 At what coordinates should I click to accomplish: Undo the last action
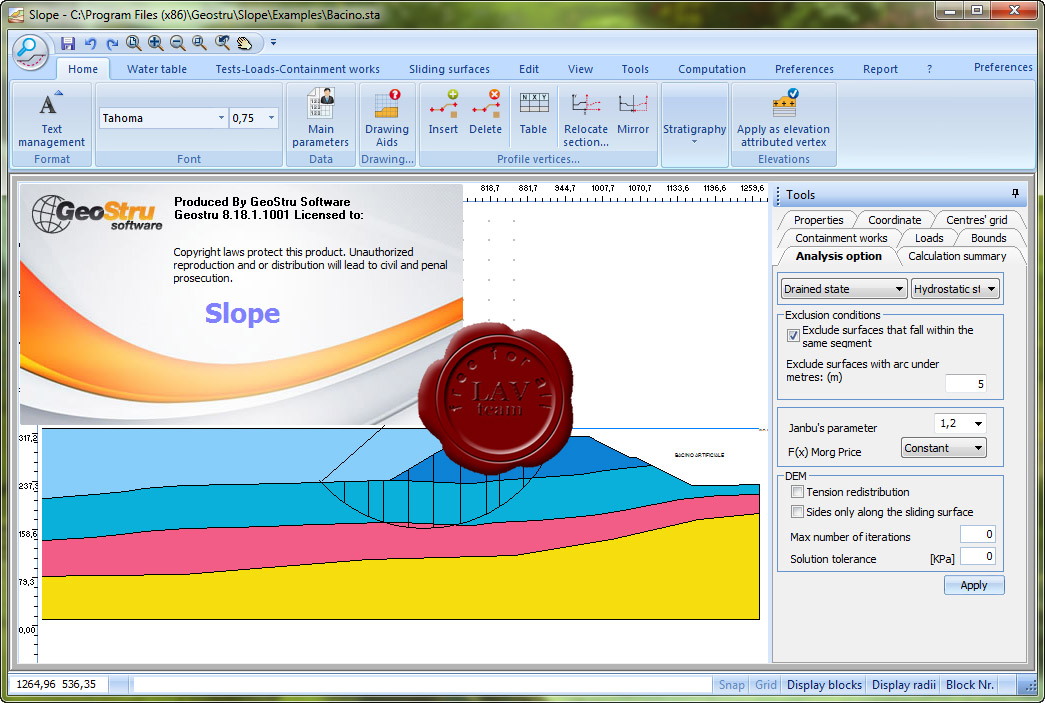click(x=90, y=43)
